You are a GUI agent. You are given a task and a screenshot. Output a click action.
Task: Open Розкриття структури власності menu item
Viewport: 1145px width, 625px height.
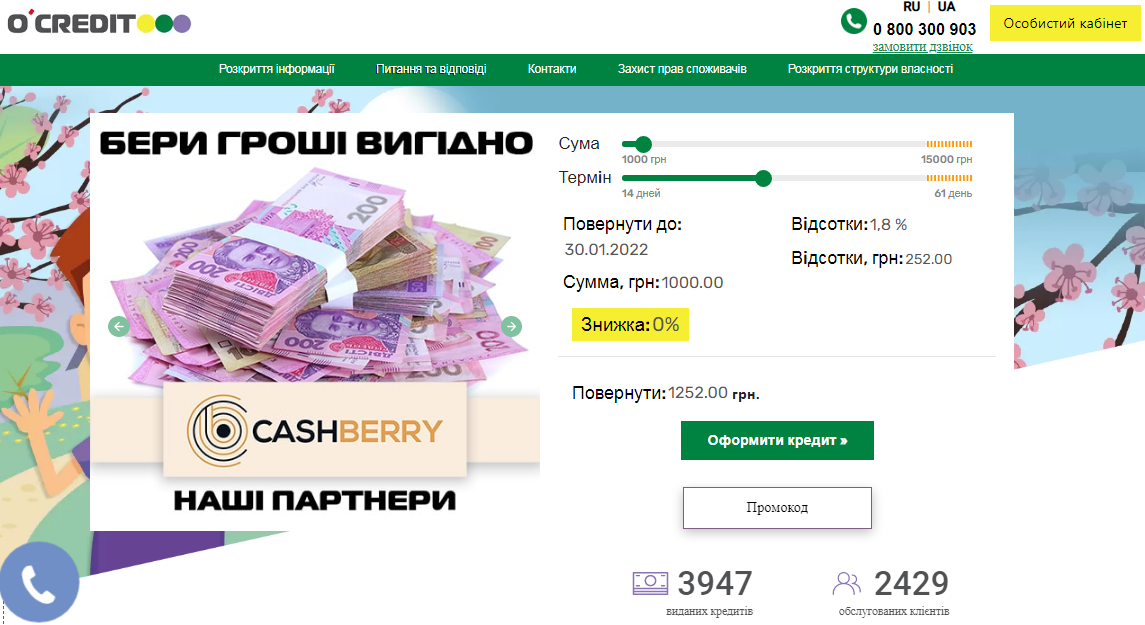click(870, 69)
